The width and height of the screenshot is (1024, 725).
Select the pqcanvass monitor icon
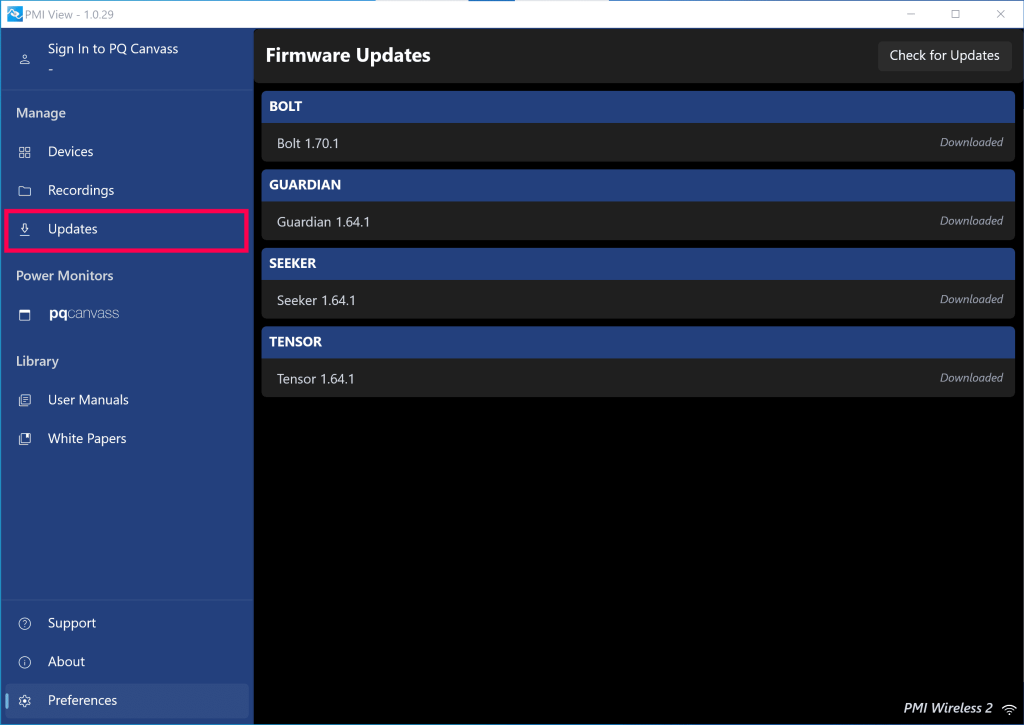[x=25, y=313]
